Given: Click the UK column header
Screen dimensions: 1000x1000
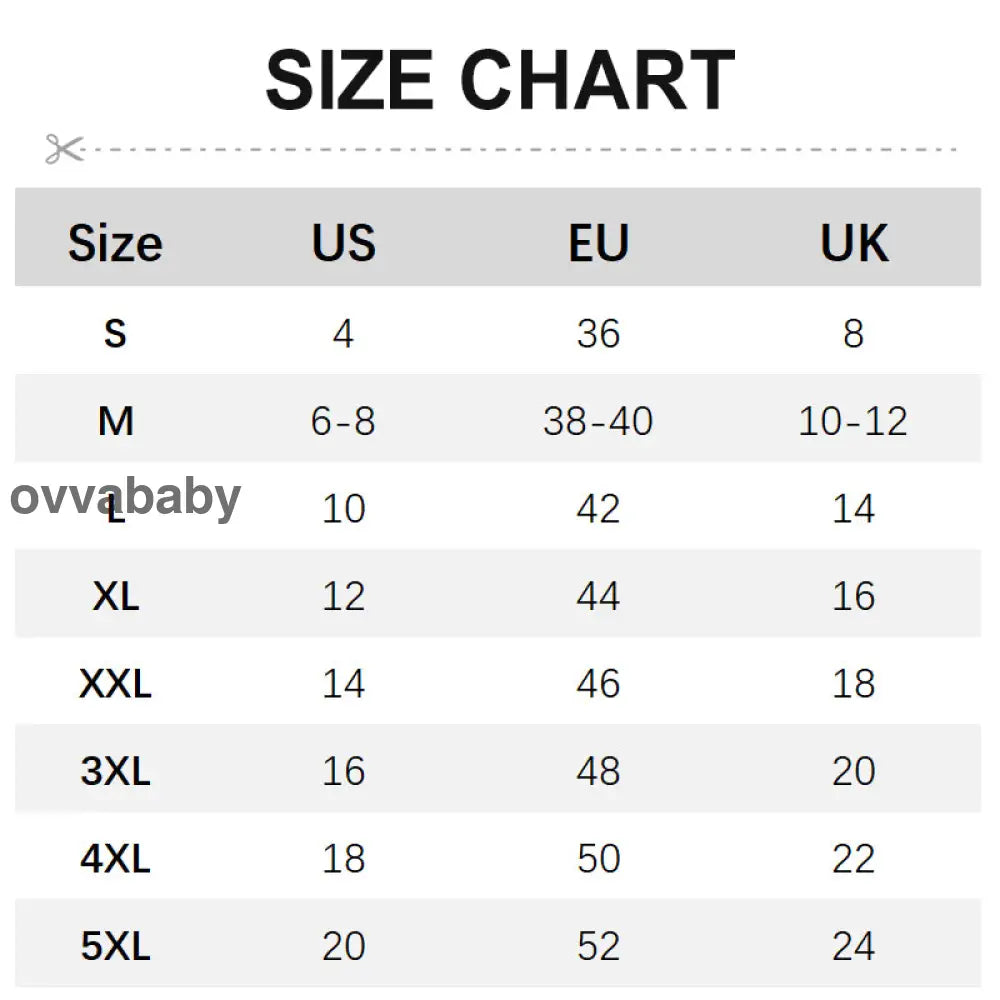Looking at the screenshot, I should pos(853,243).
